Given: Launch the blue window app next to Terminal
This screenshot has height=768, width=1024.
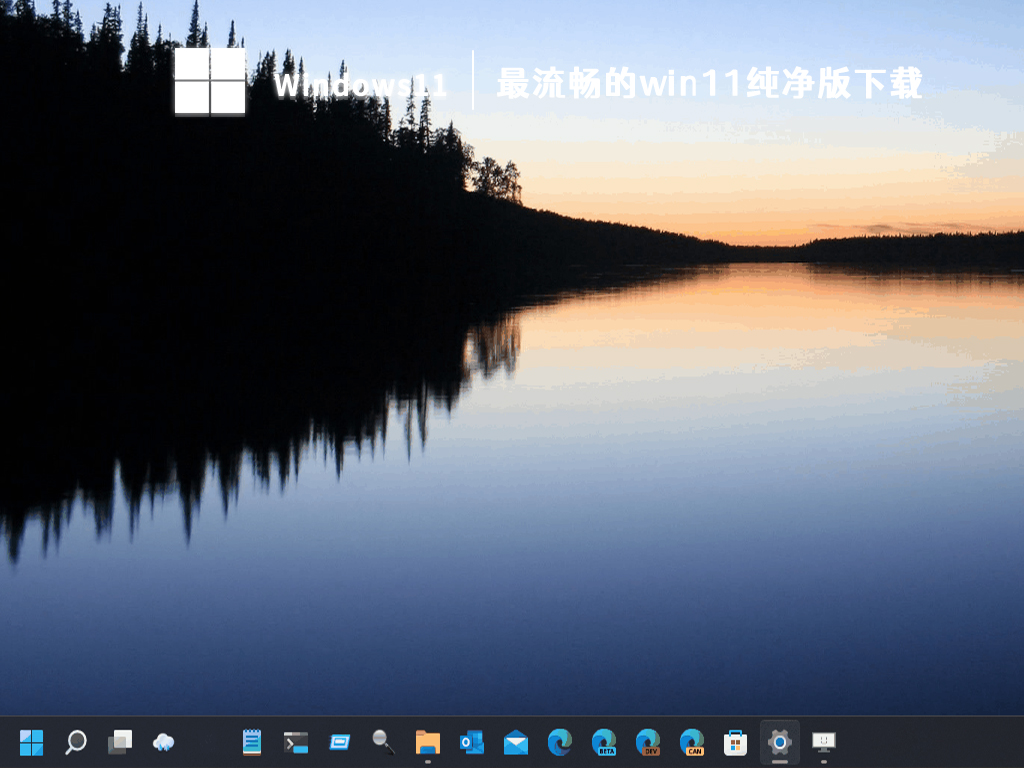Looking at the screenshot, I should [x=338, y=744].
